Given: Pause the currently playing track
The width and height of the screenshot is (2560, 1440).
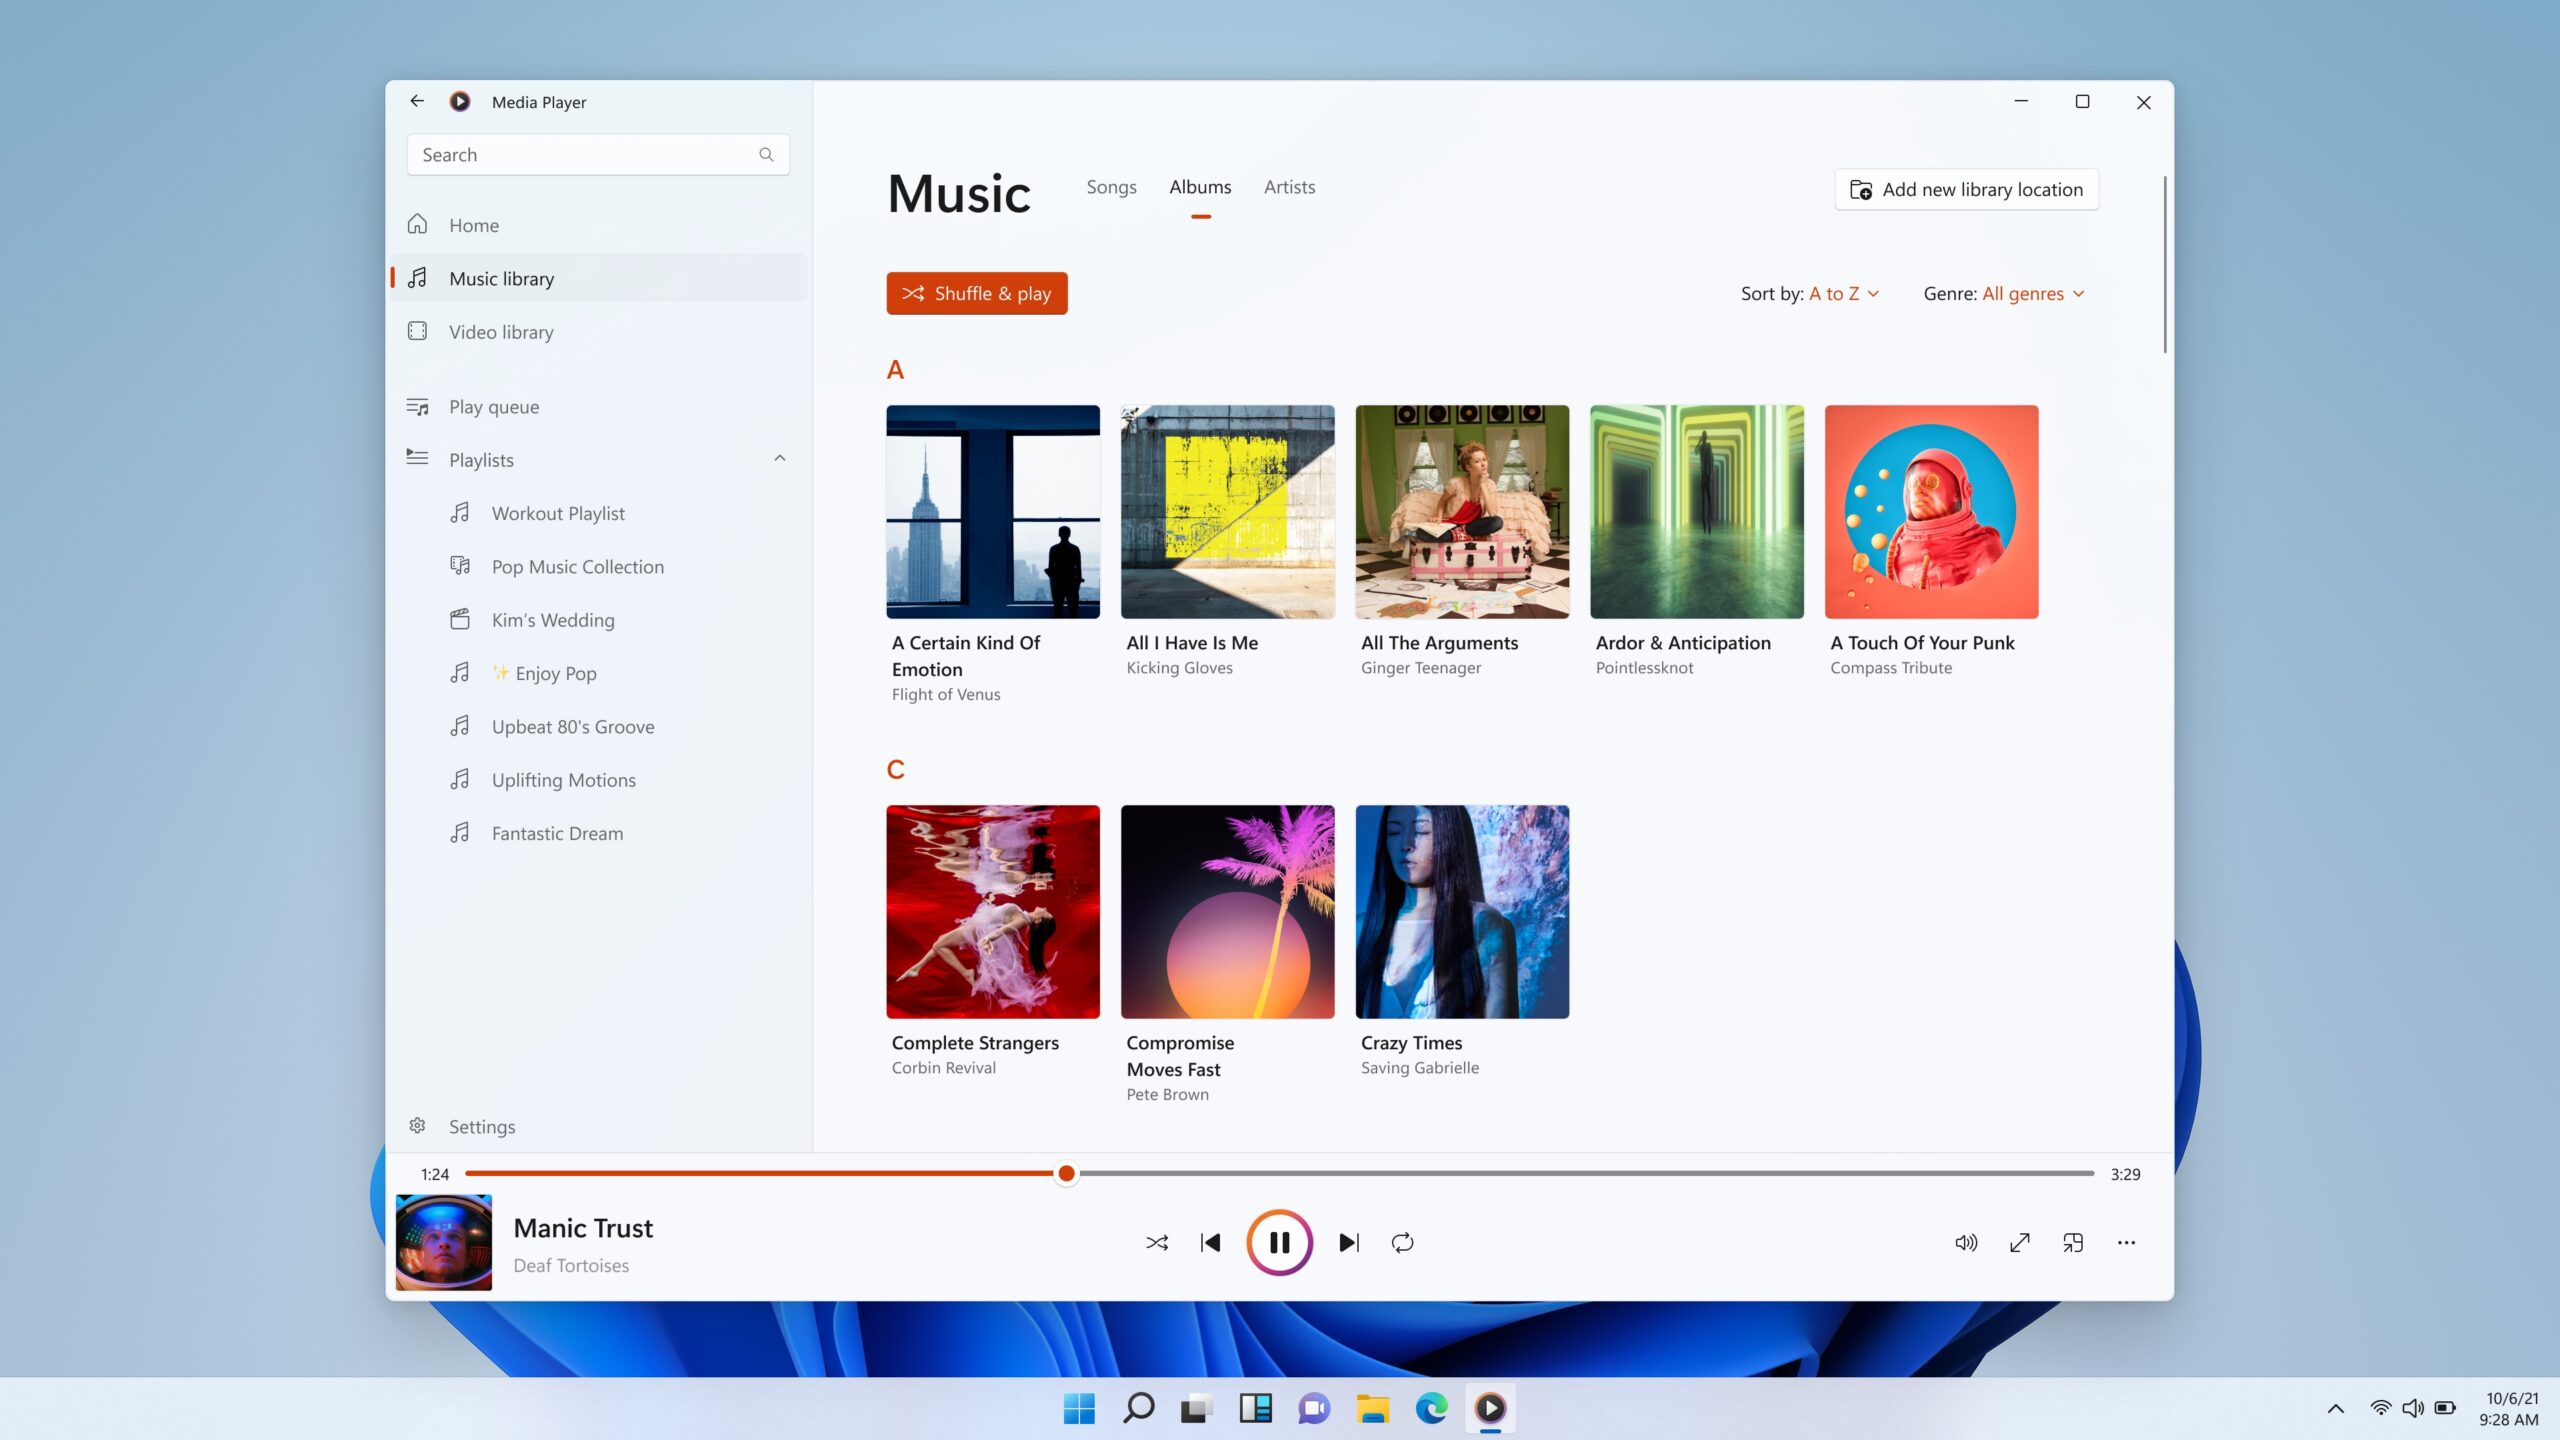Looking at the screenshot, I should pos(1278,1243).
